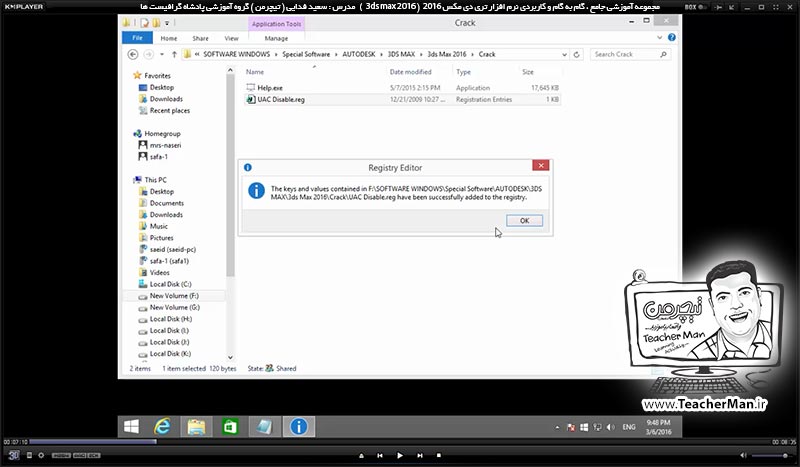This screenshot has width=800, height=467.
Task: Sort by Size column header
Action: 528,72
